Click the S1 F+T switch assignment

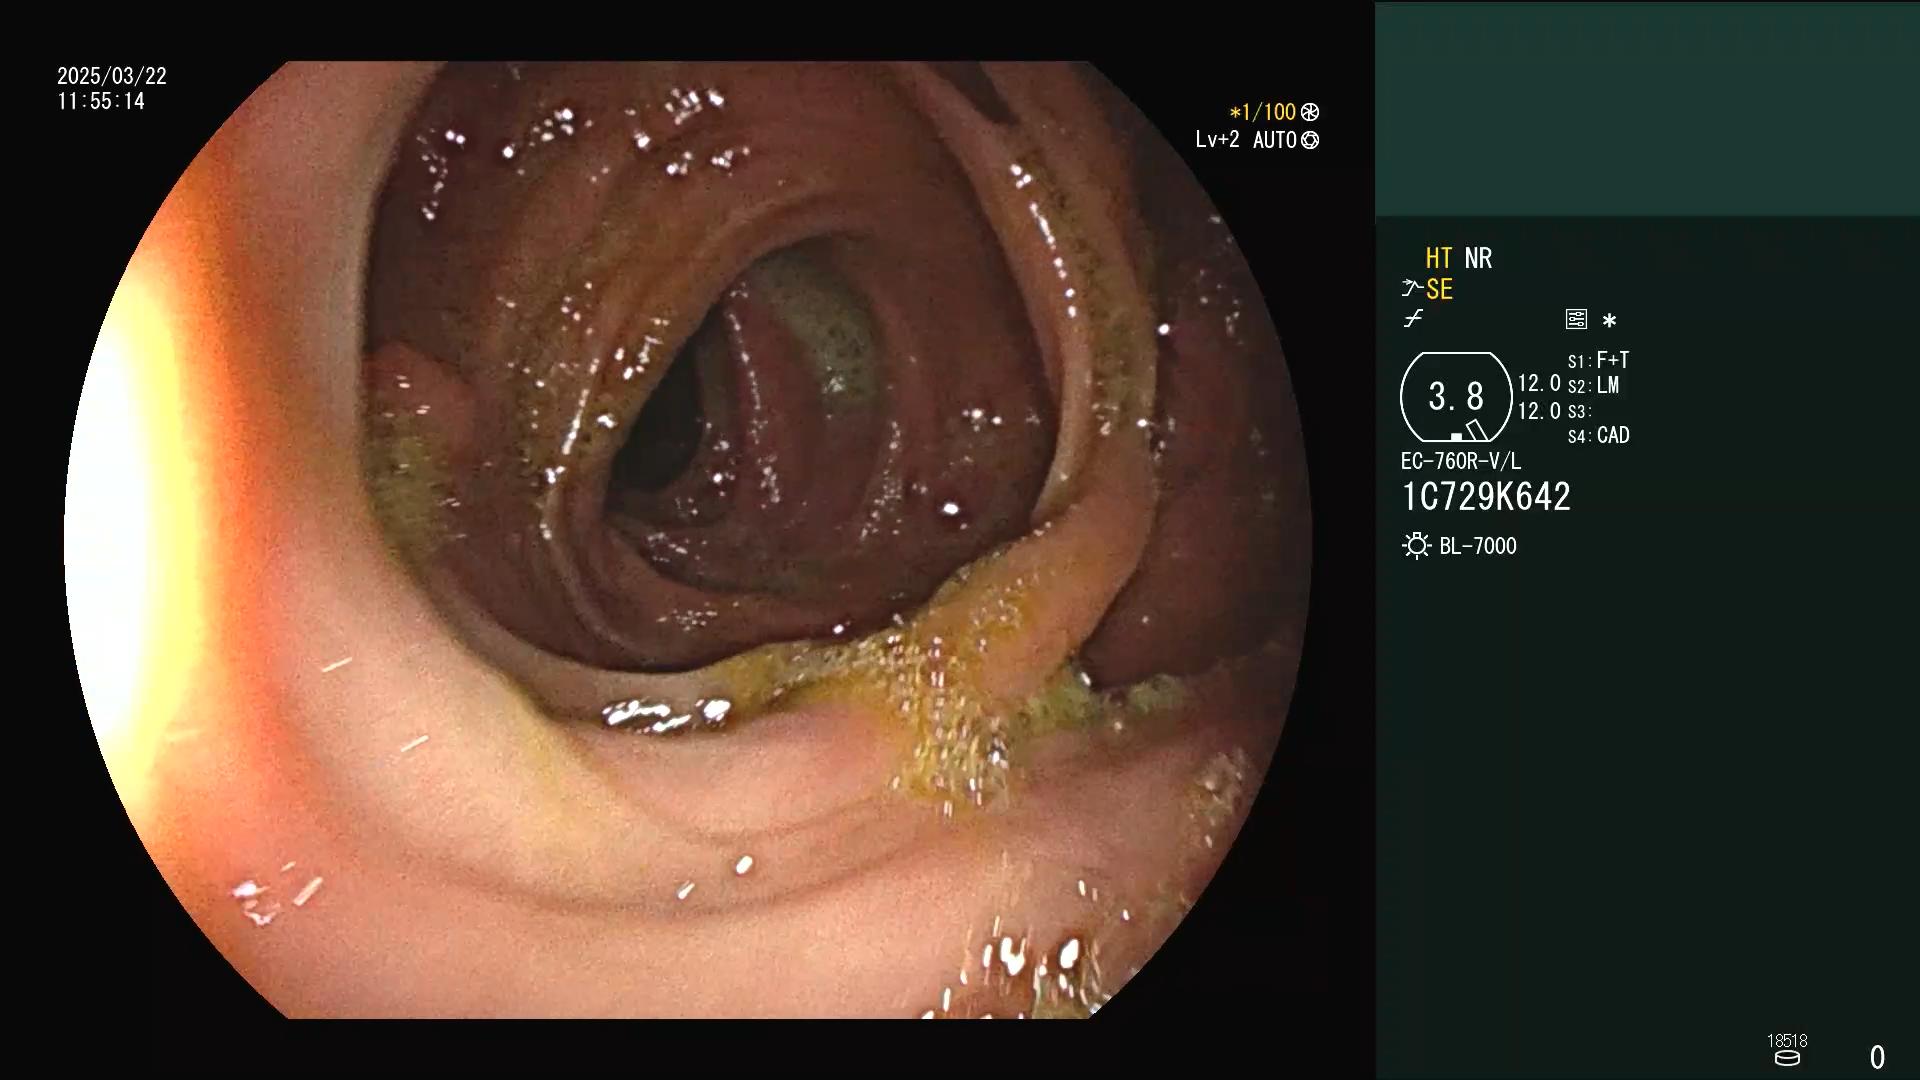1598,360
